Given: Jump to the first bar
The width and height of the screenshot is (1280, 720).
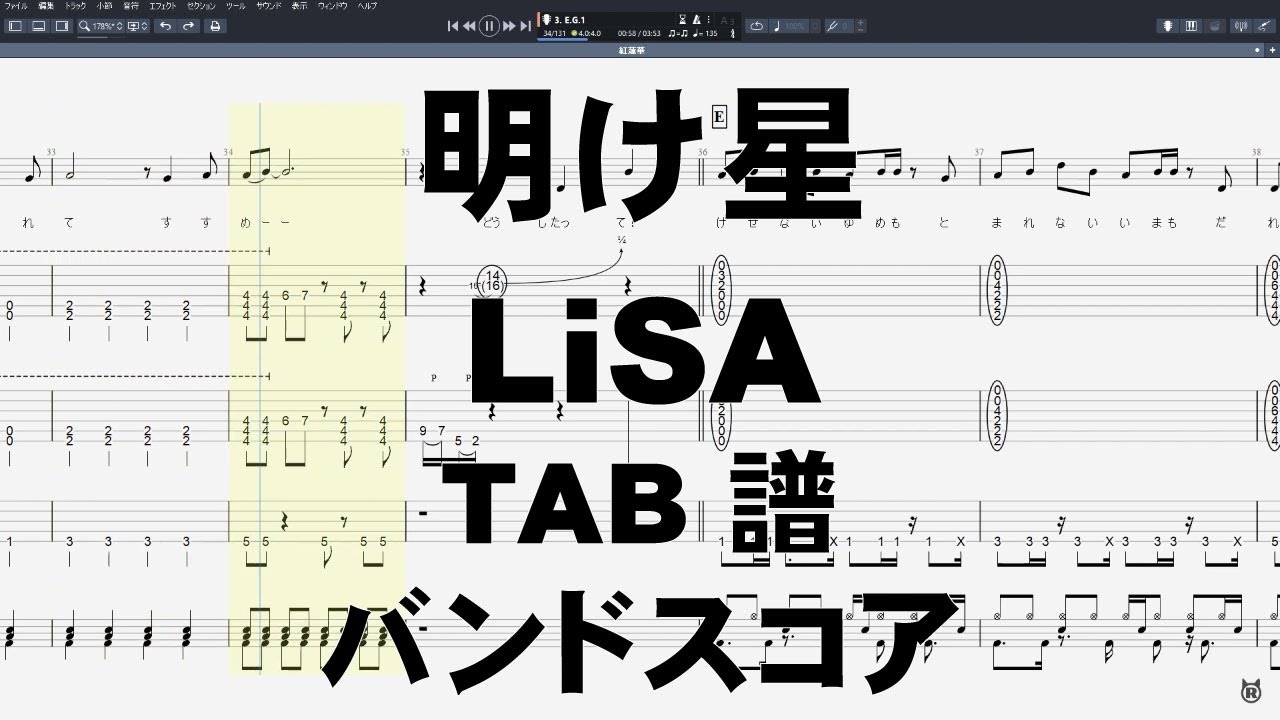Looking at the screenshot, I should click(452, 26).
